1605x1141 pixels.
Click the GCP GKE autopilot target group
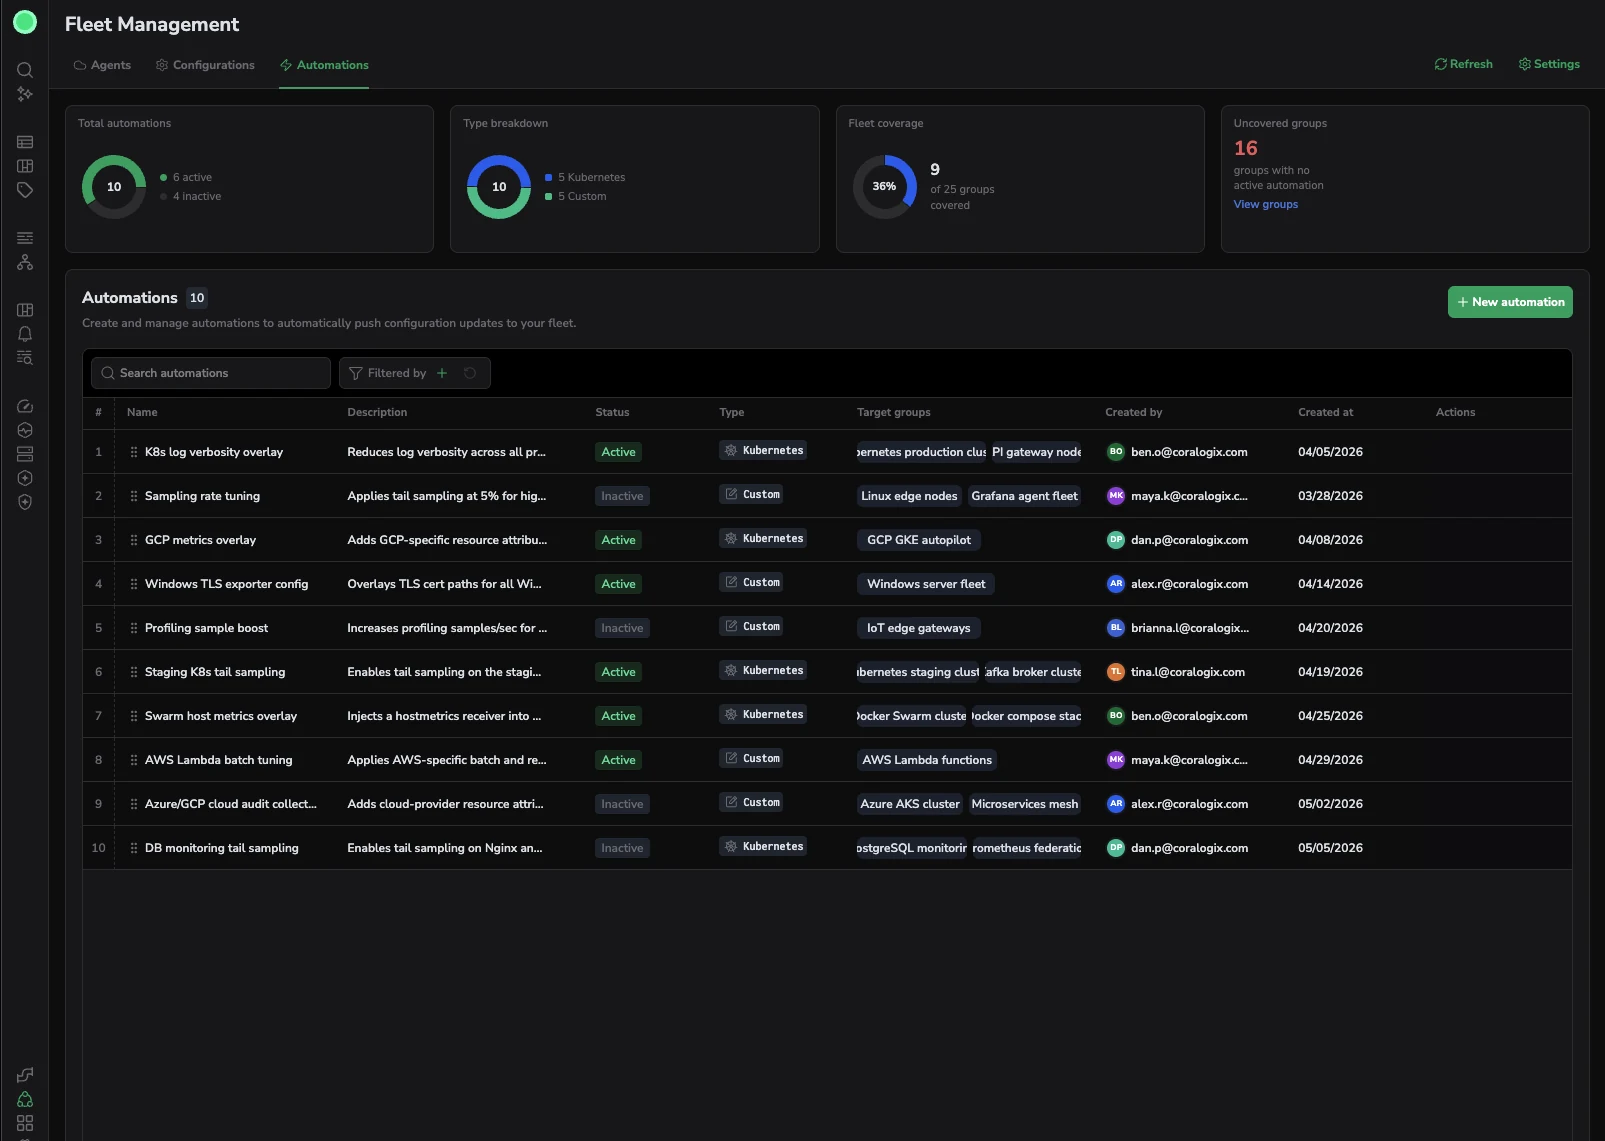pyautogui.click(x=919, y=540)
